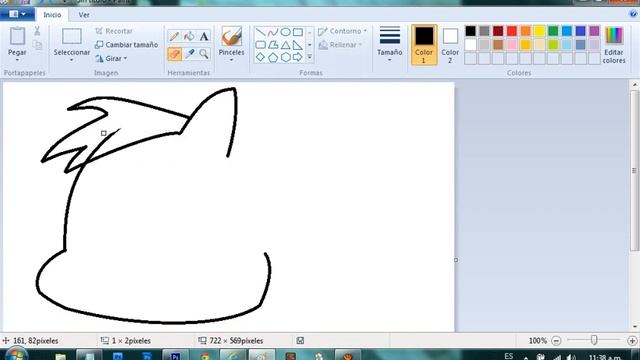This screenshot has height=360, width=640.
Task: Click the Pinceles brush icon
Action: (231, 37)
